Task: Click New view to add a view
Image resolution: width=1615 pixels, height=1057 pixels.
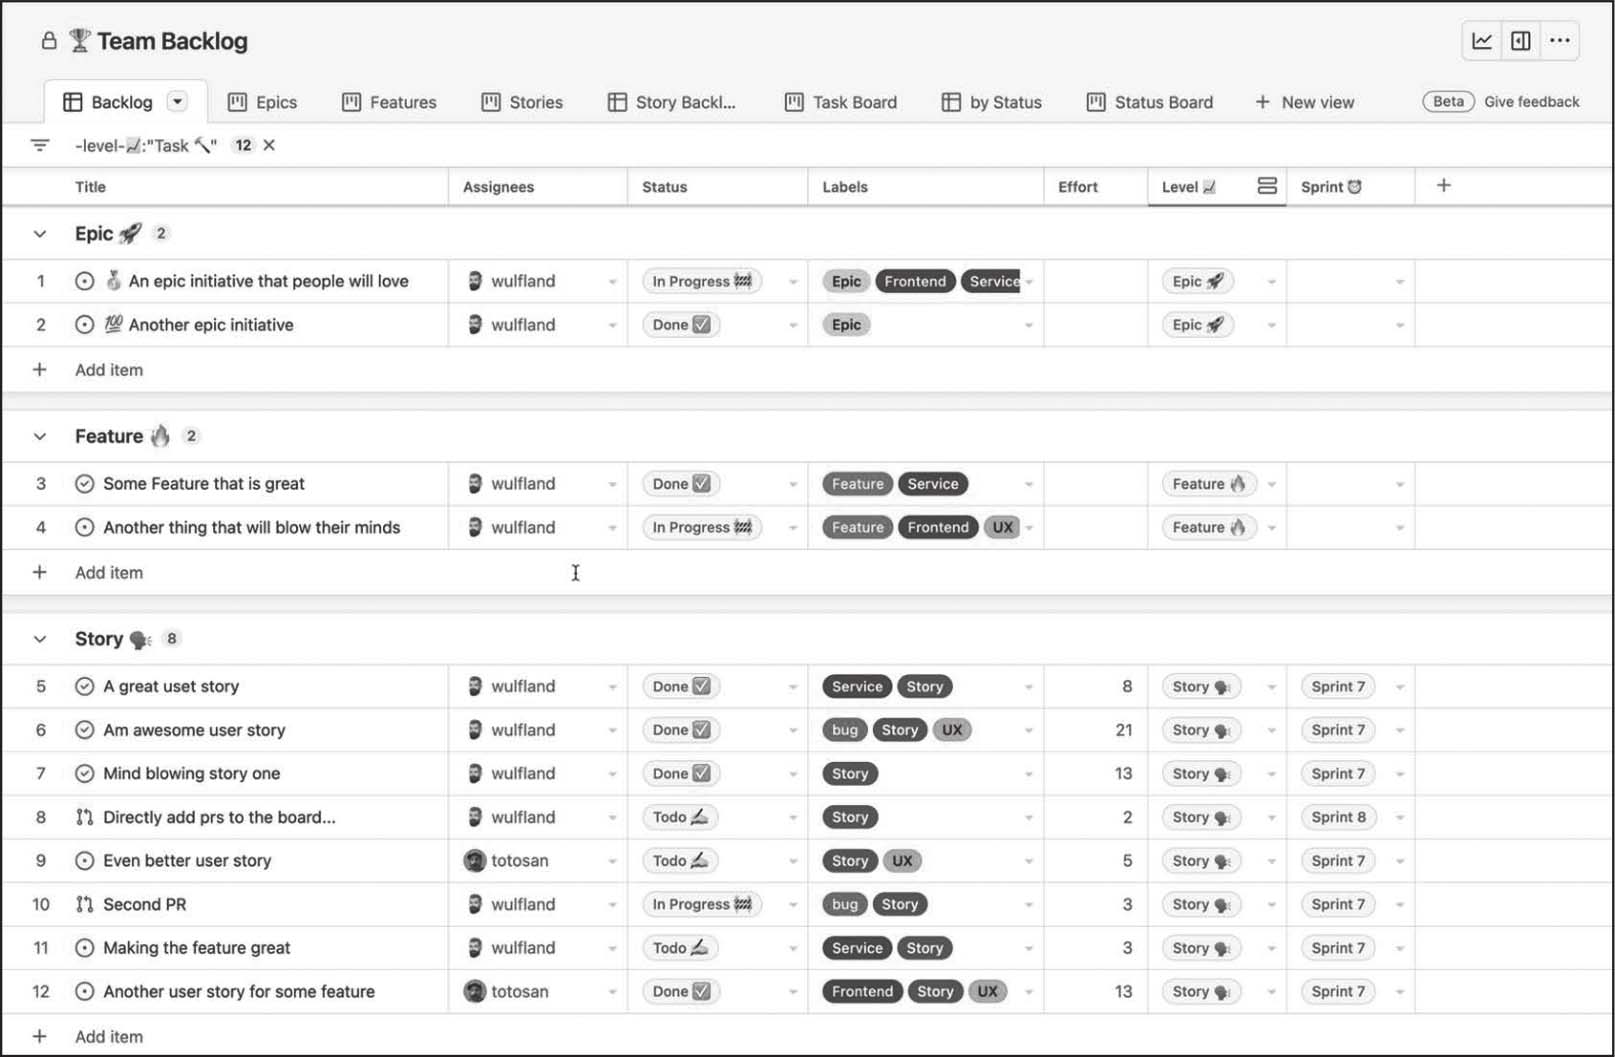Action: (1304, 102)
